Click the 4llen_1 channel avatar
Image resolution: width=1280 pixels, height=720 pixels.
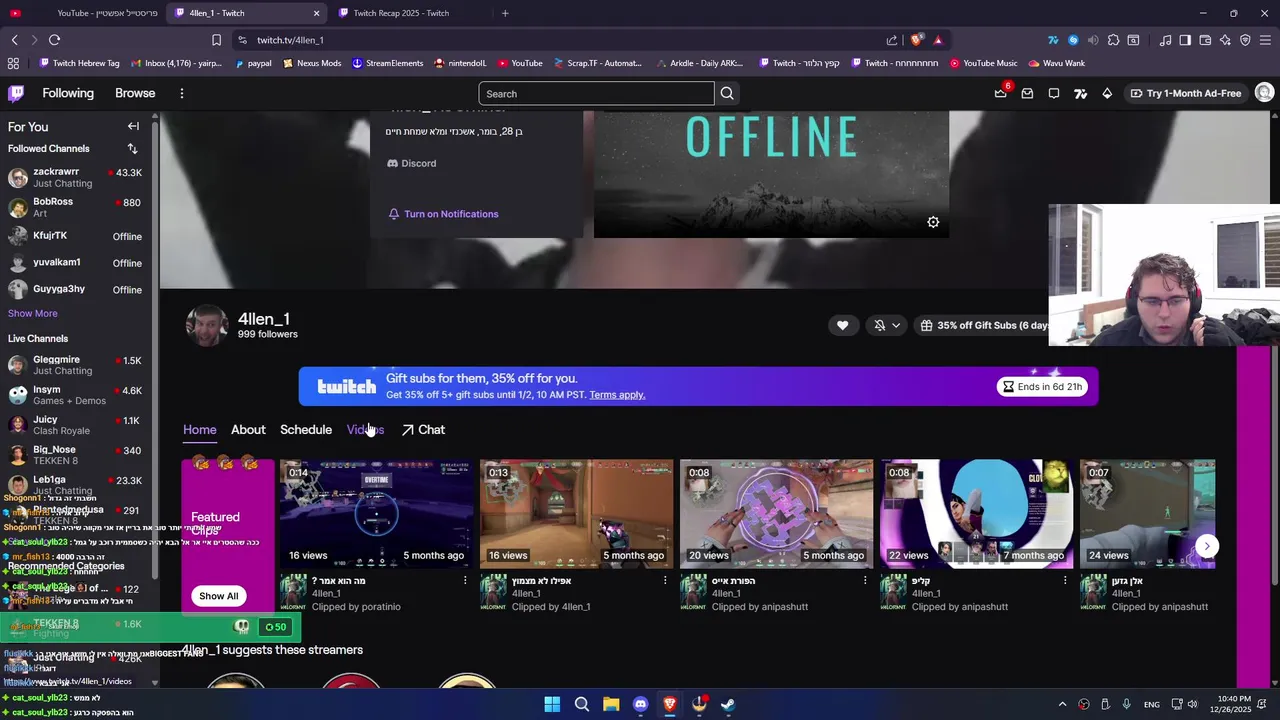pos(207,326)
